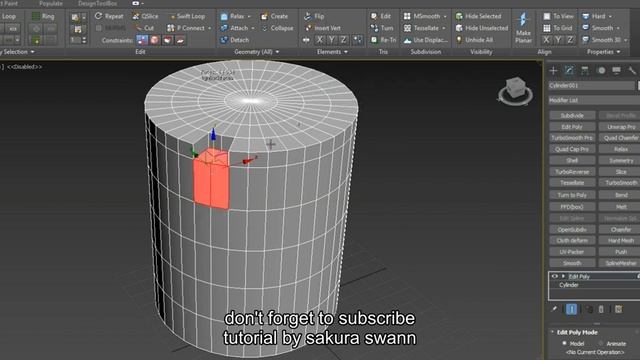Enable the Normal constraint toggle
The width and height of the screenshot is (640, 360).
pos(180,40)
